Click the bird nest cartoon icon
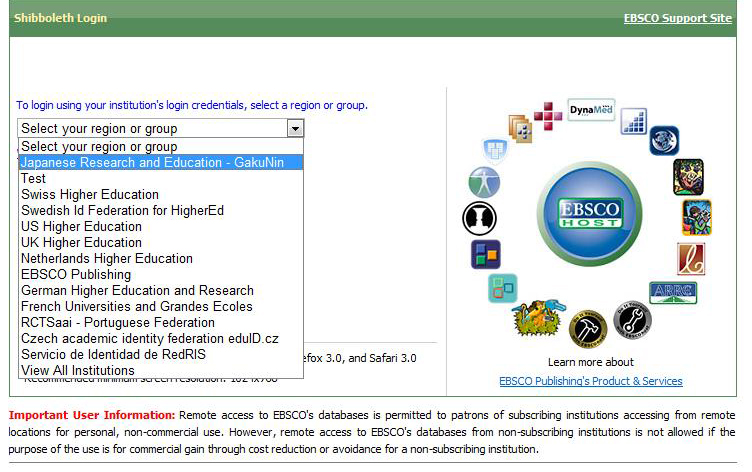The image size is (752, 472). click(x=538, y=317)
